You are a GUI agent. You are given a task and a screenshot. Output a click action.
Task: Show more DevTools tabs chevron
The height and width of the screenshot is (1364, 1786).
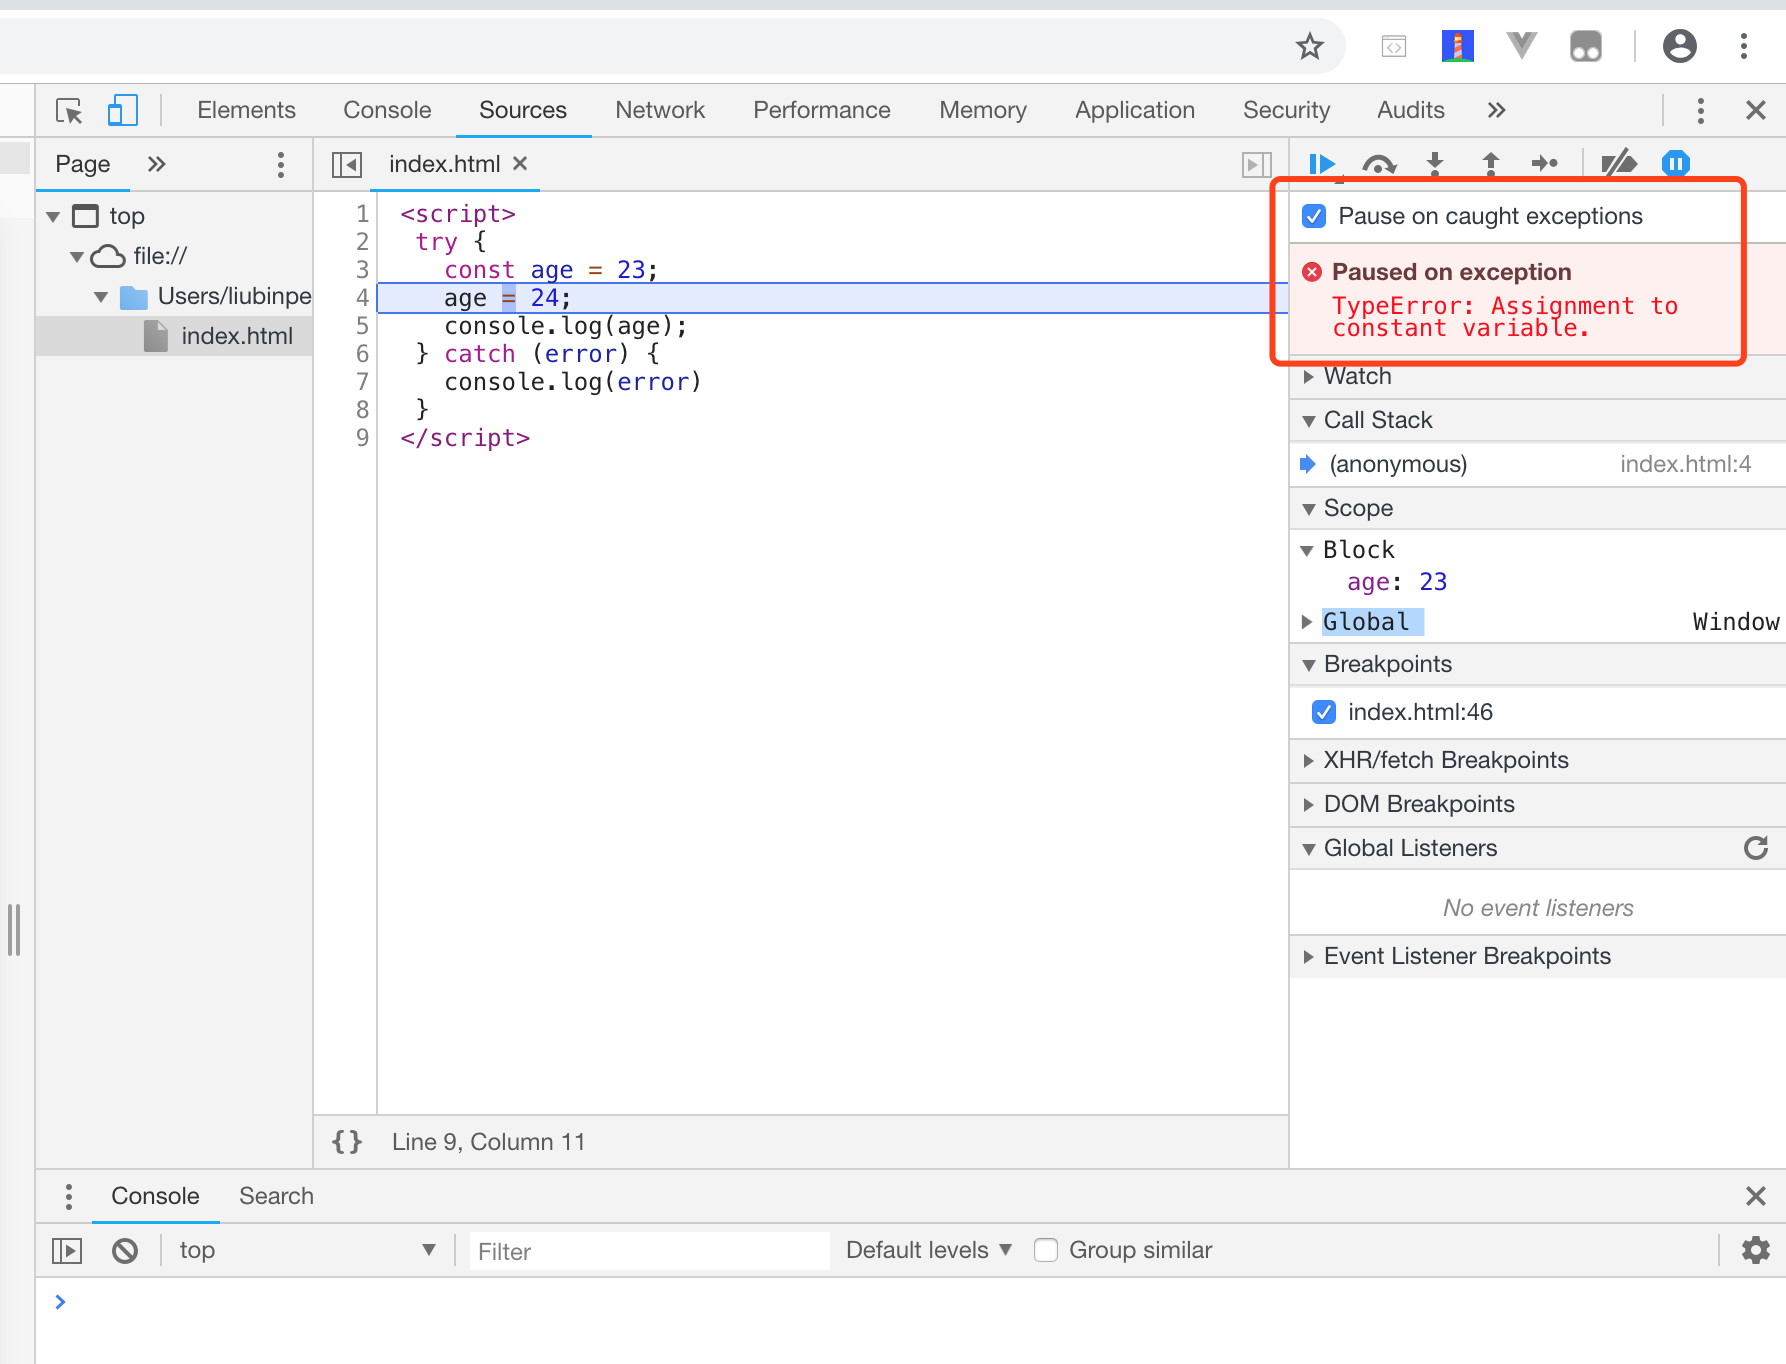tap(1496, 110)
